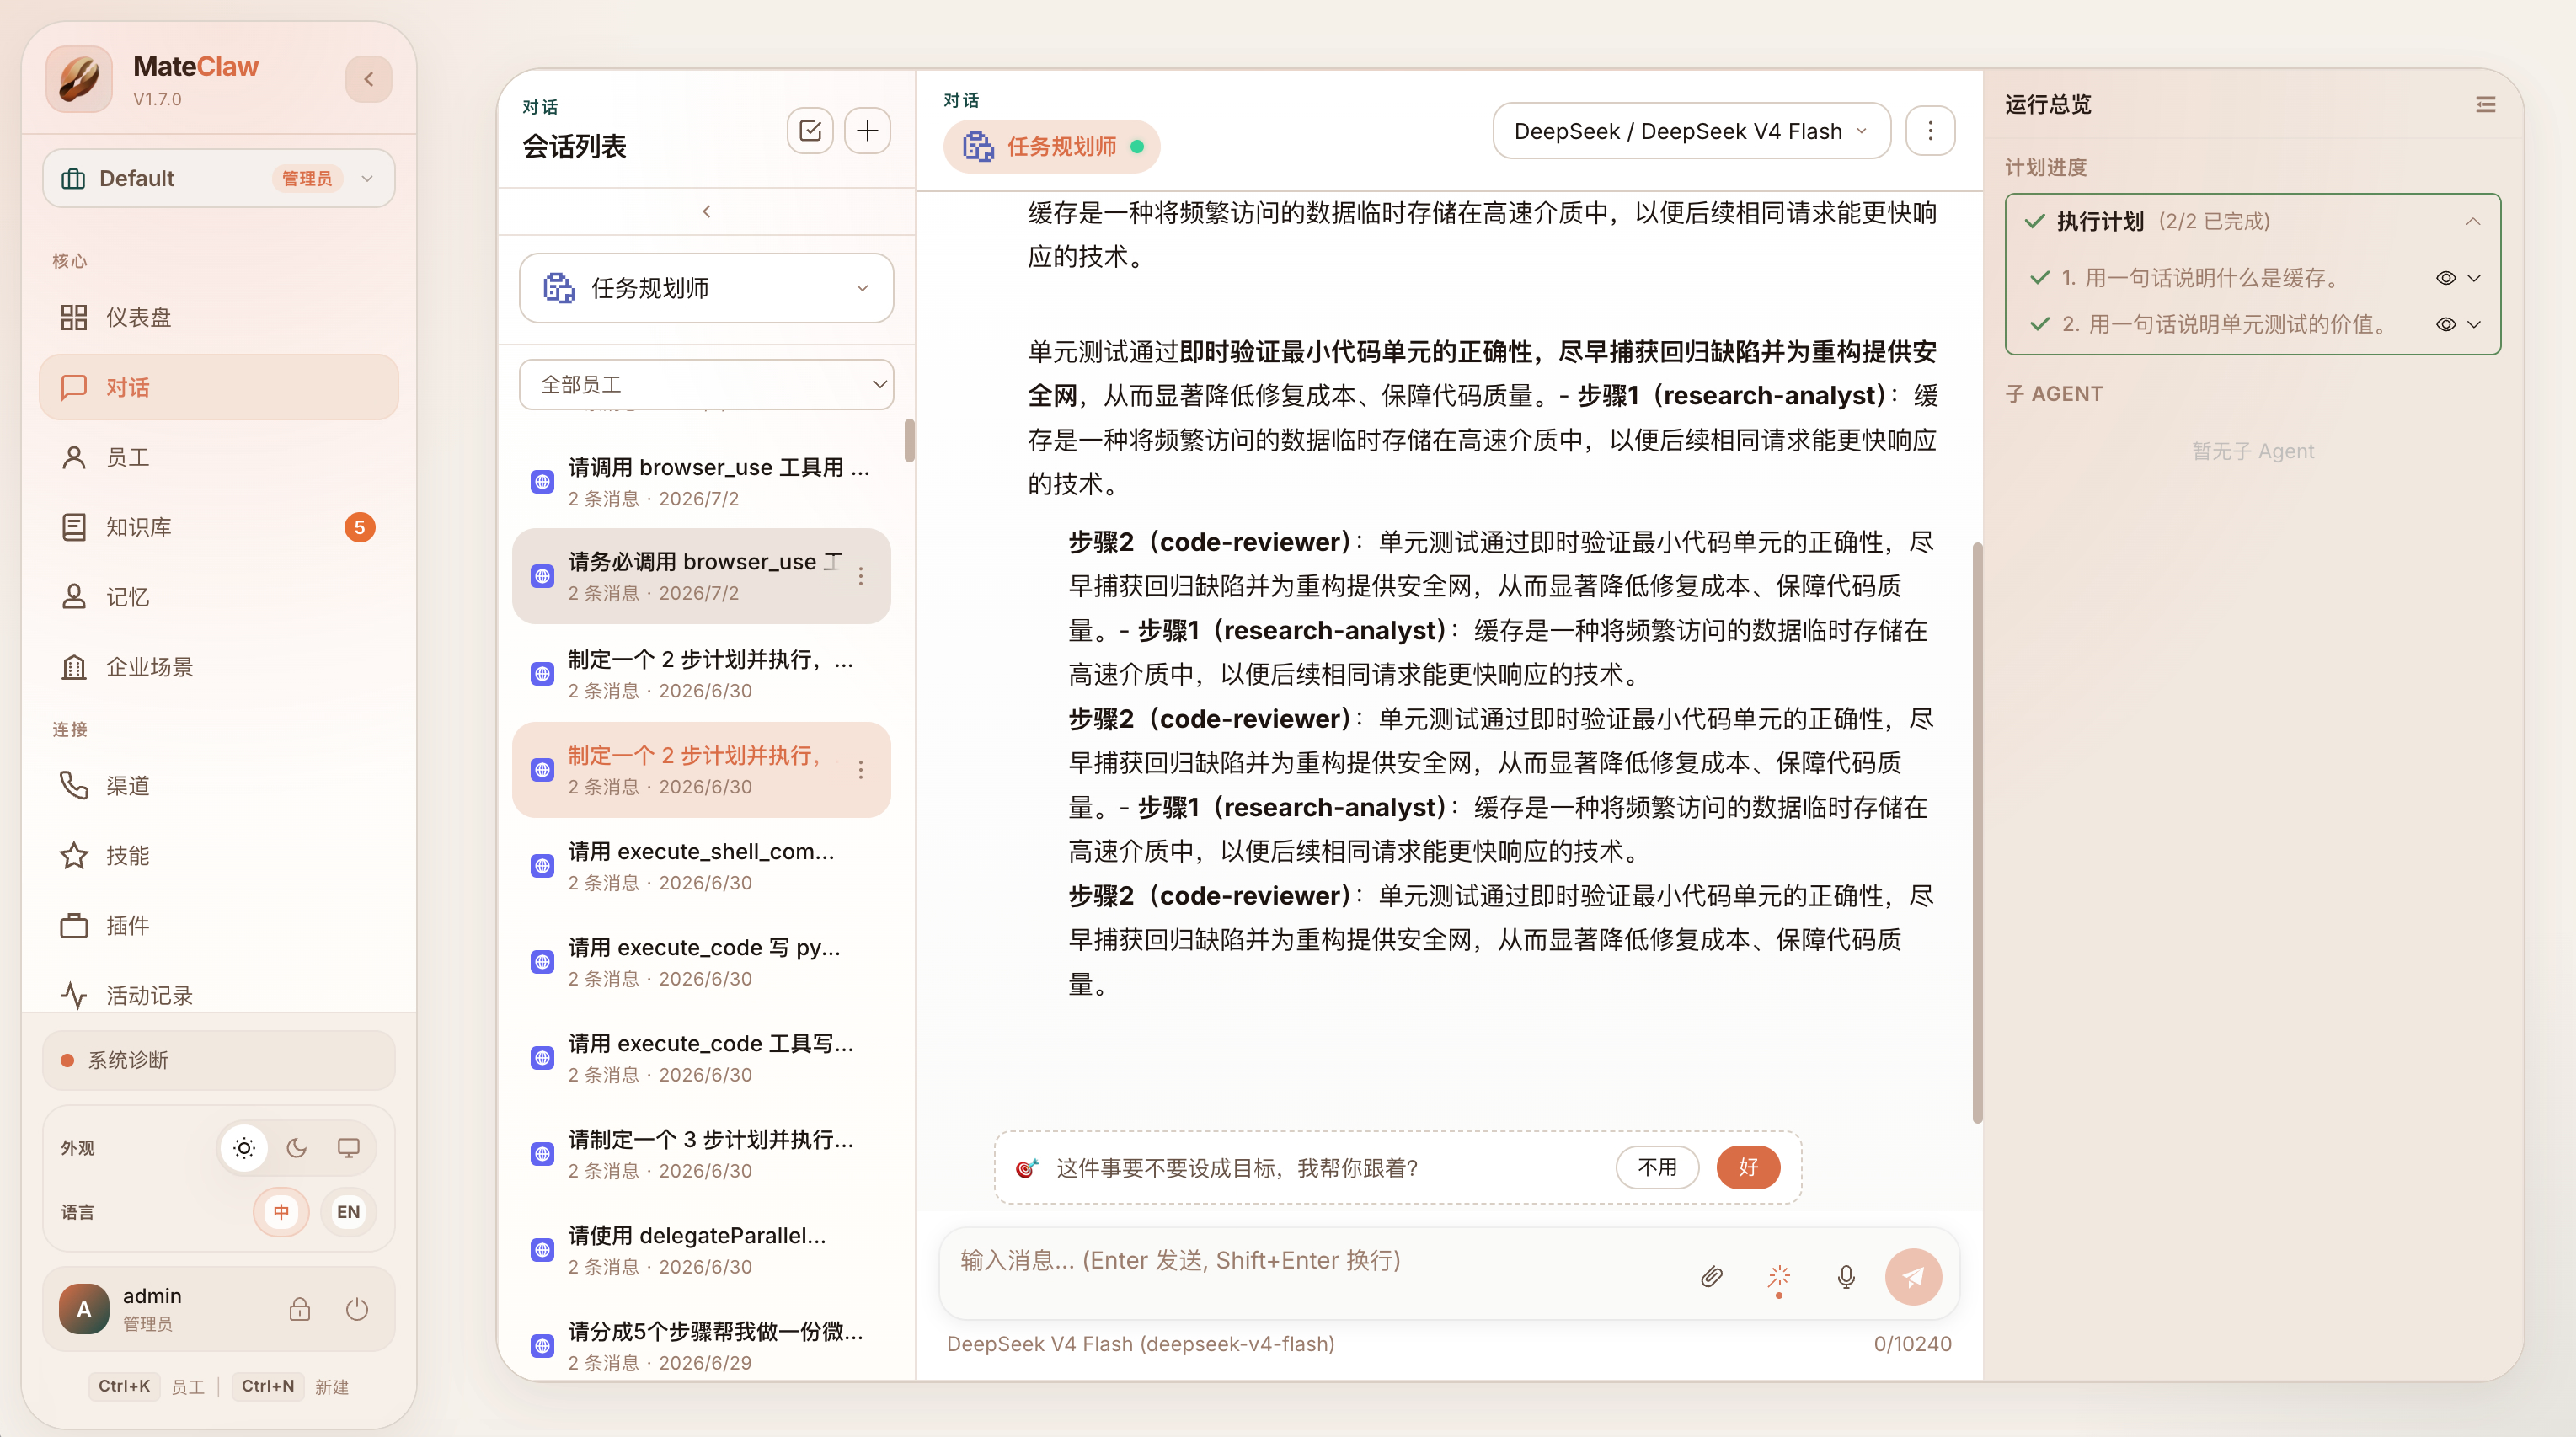This screenshot has height=1437, width=2576.
Task: Click the paperclip attachment icon
Action: [x=1712, y=1277]
